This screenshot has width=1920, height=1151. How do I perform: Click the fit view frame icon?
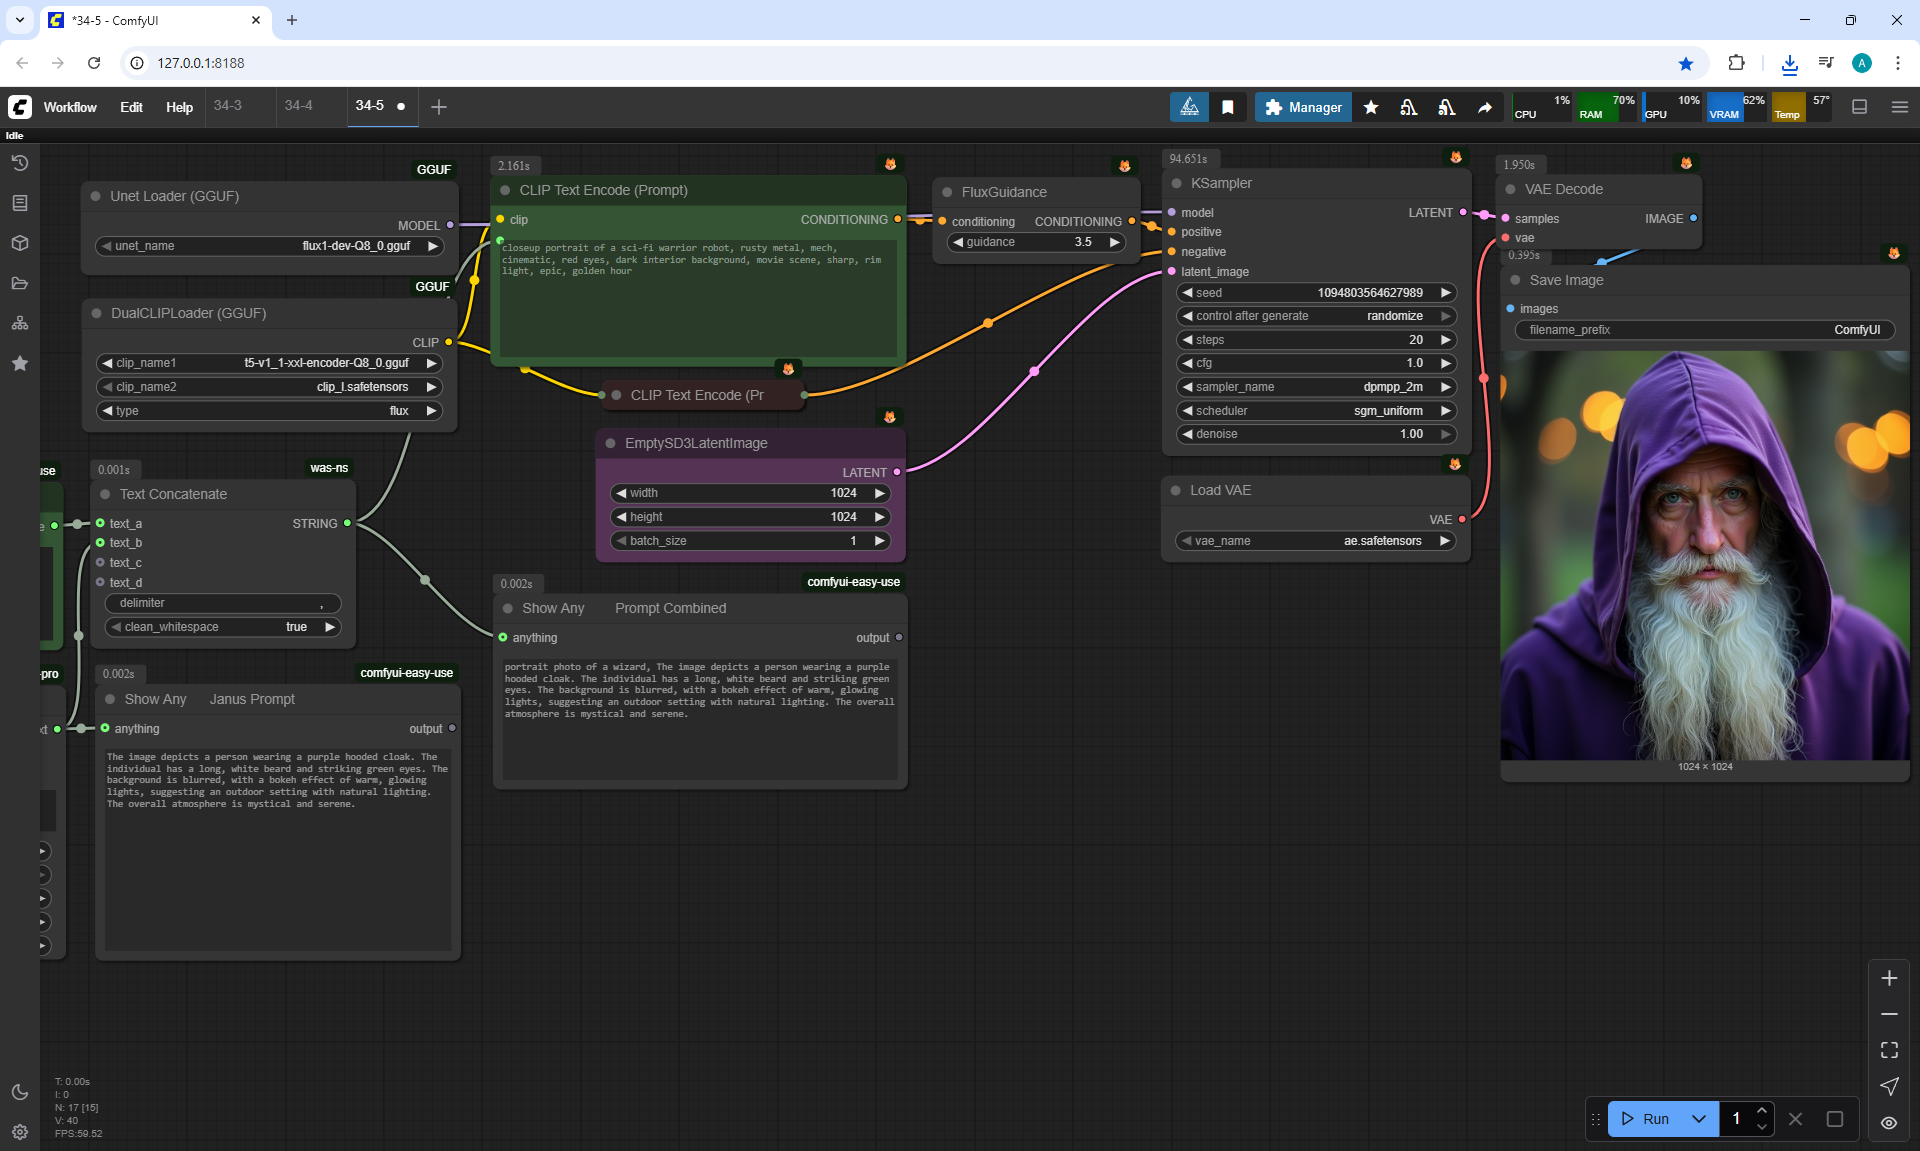click(1889, 1050)
